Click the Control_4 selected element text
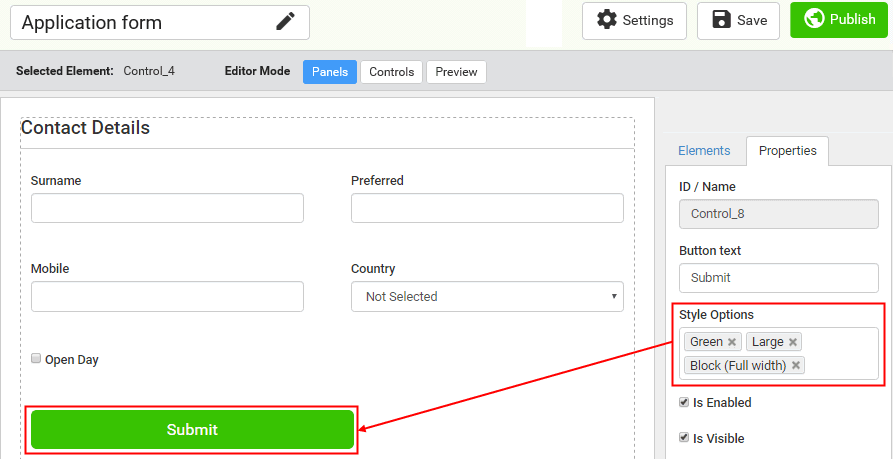This screenshot has width=893, height=459. [x=149, y=72]
